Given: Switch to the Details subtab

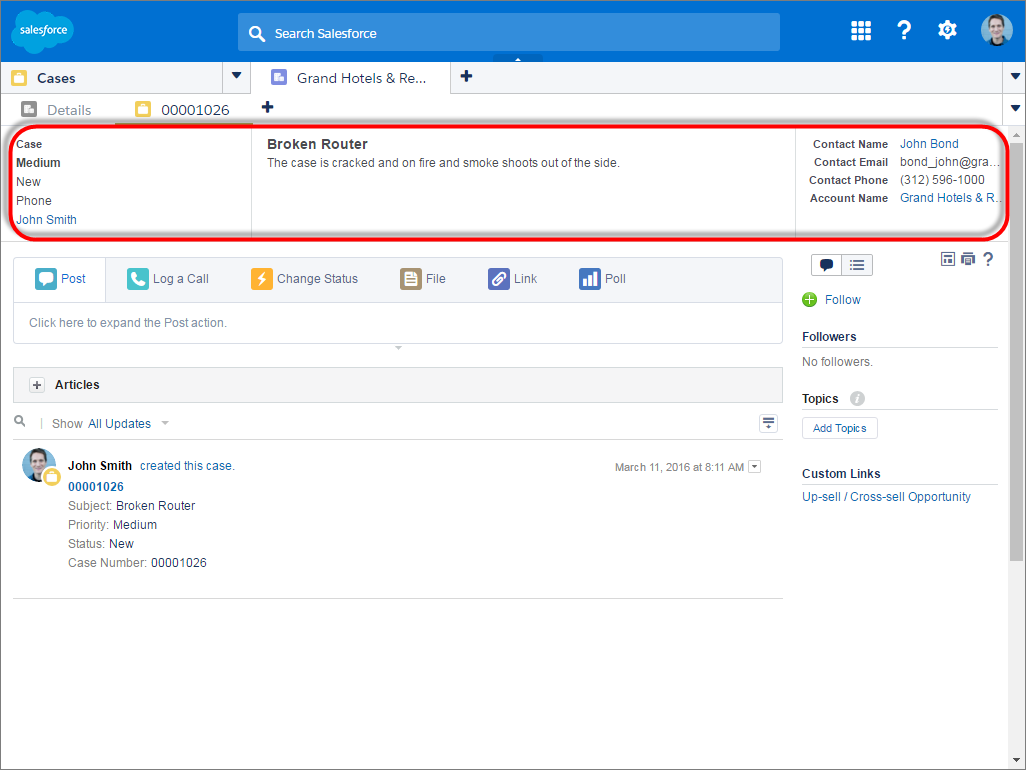Looking at the screenshot, I should coord(58,110).
